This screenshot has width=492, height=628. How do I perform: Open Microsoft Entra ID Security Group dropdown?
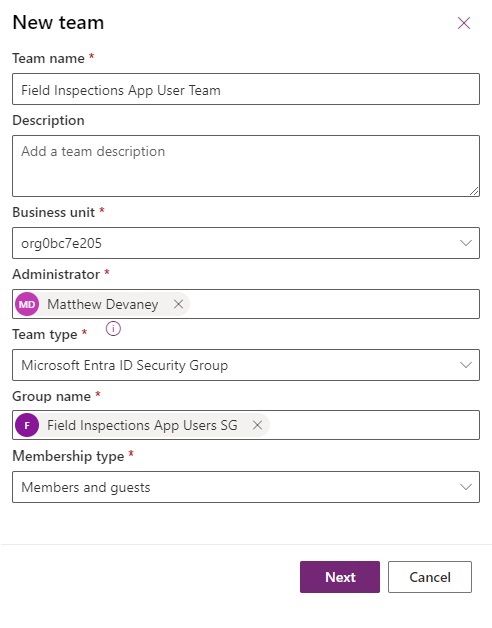(x=246, y=365)
